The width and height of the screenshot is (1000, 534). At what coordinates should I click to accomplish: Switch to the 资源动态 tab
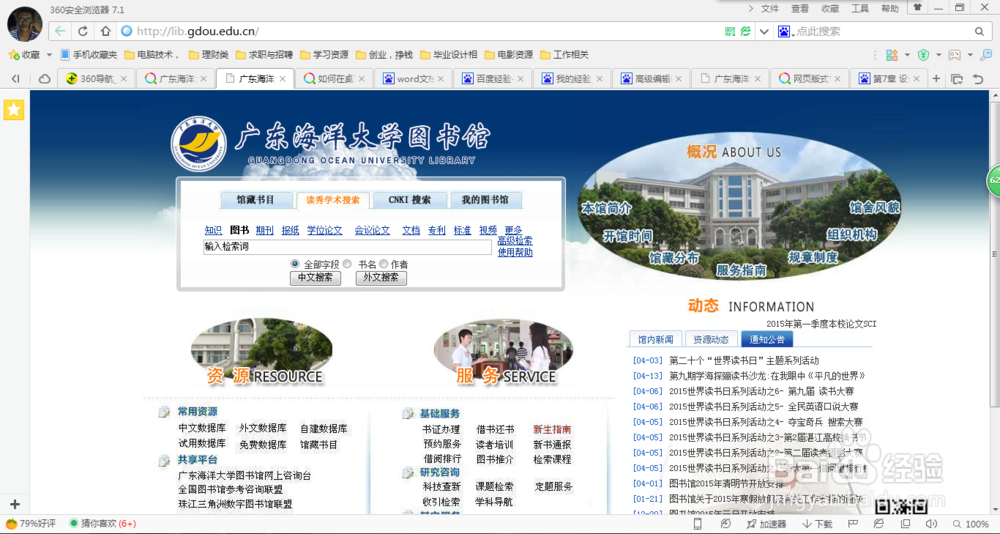coord(711,339)
